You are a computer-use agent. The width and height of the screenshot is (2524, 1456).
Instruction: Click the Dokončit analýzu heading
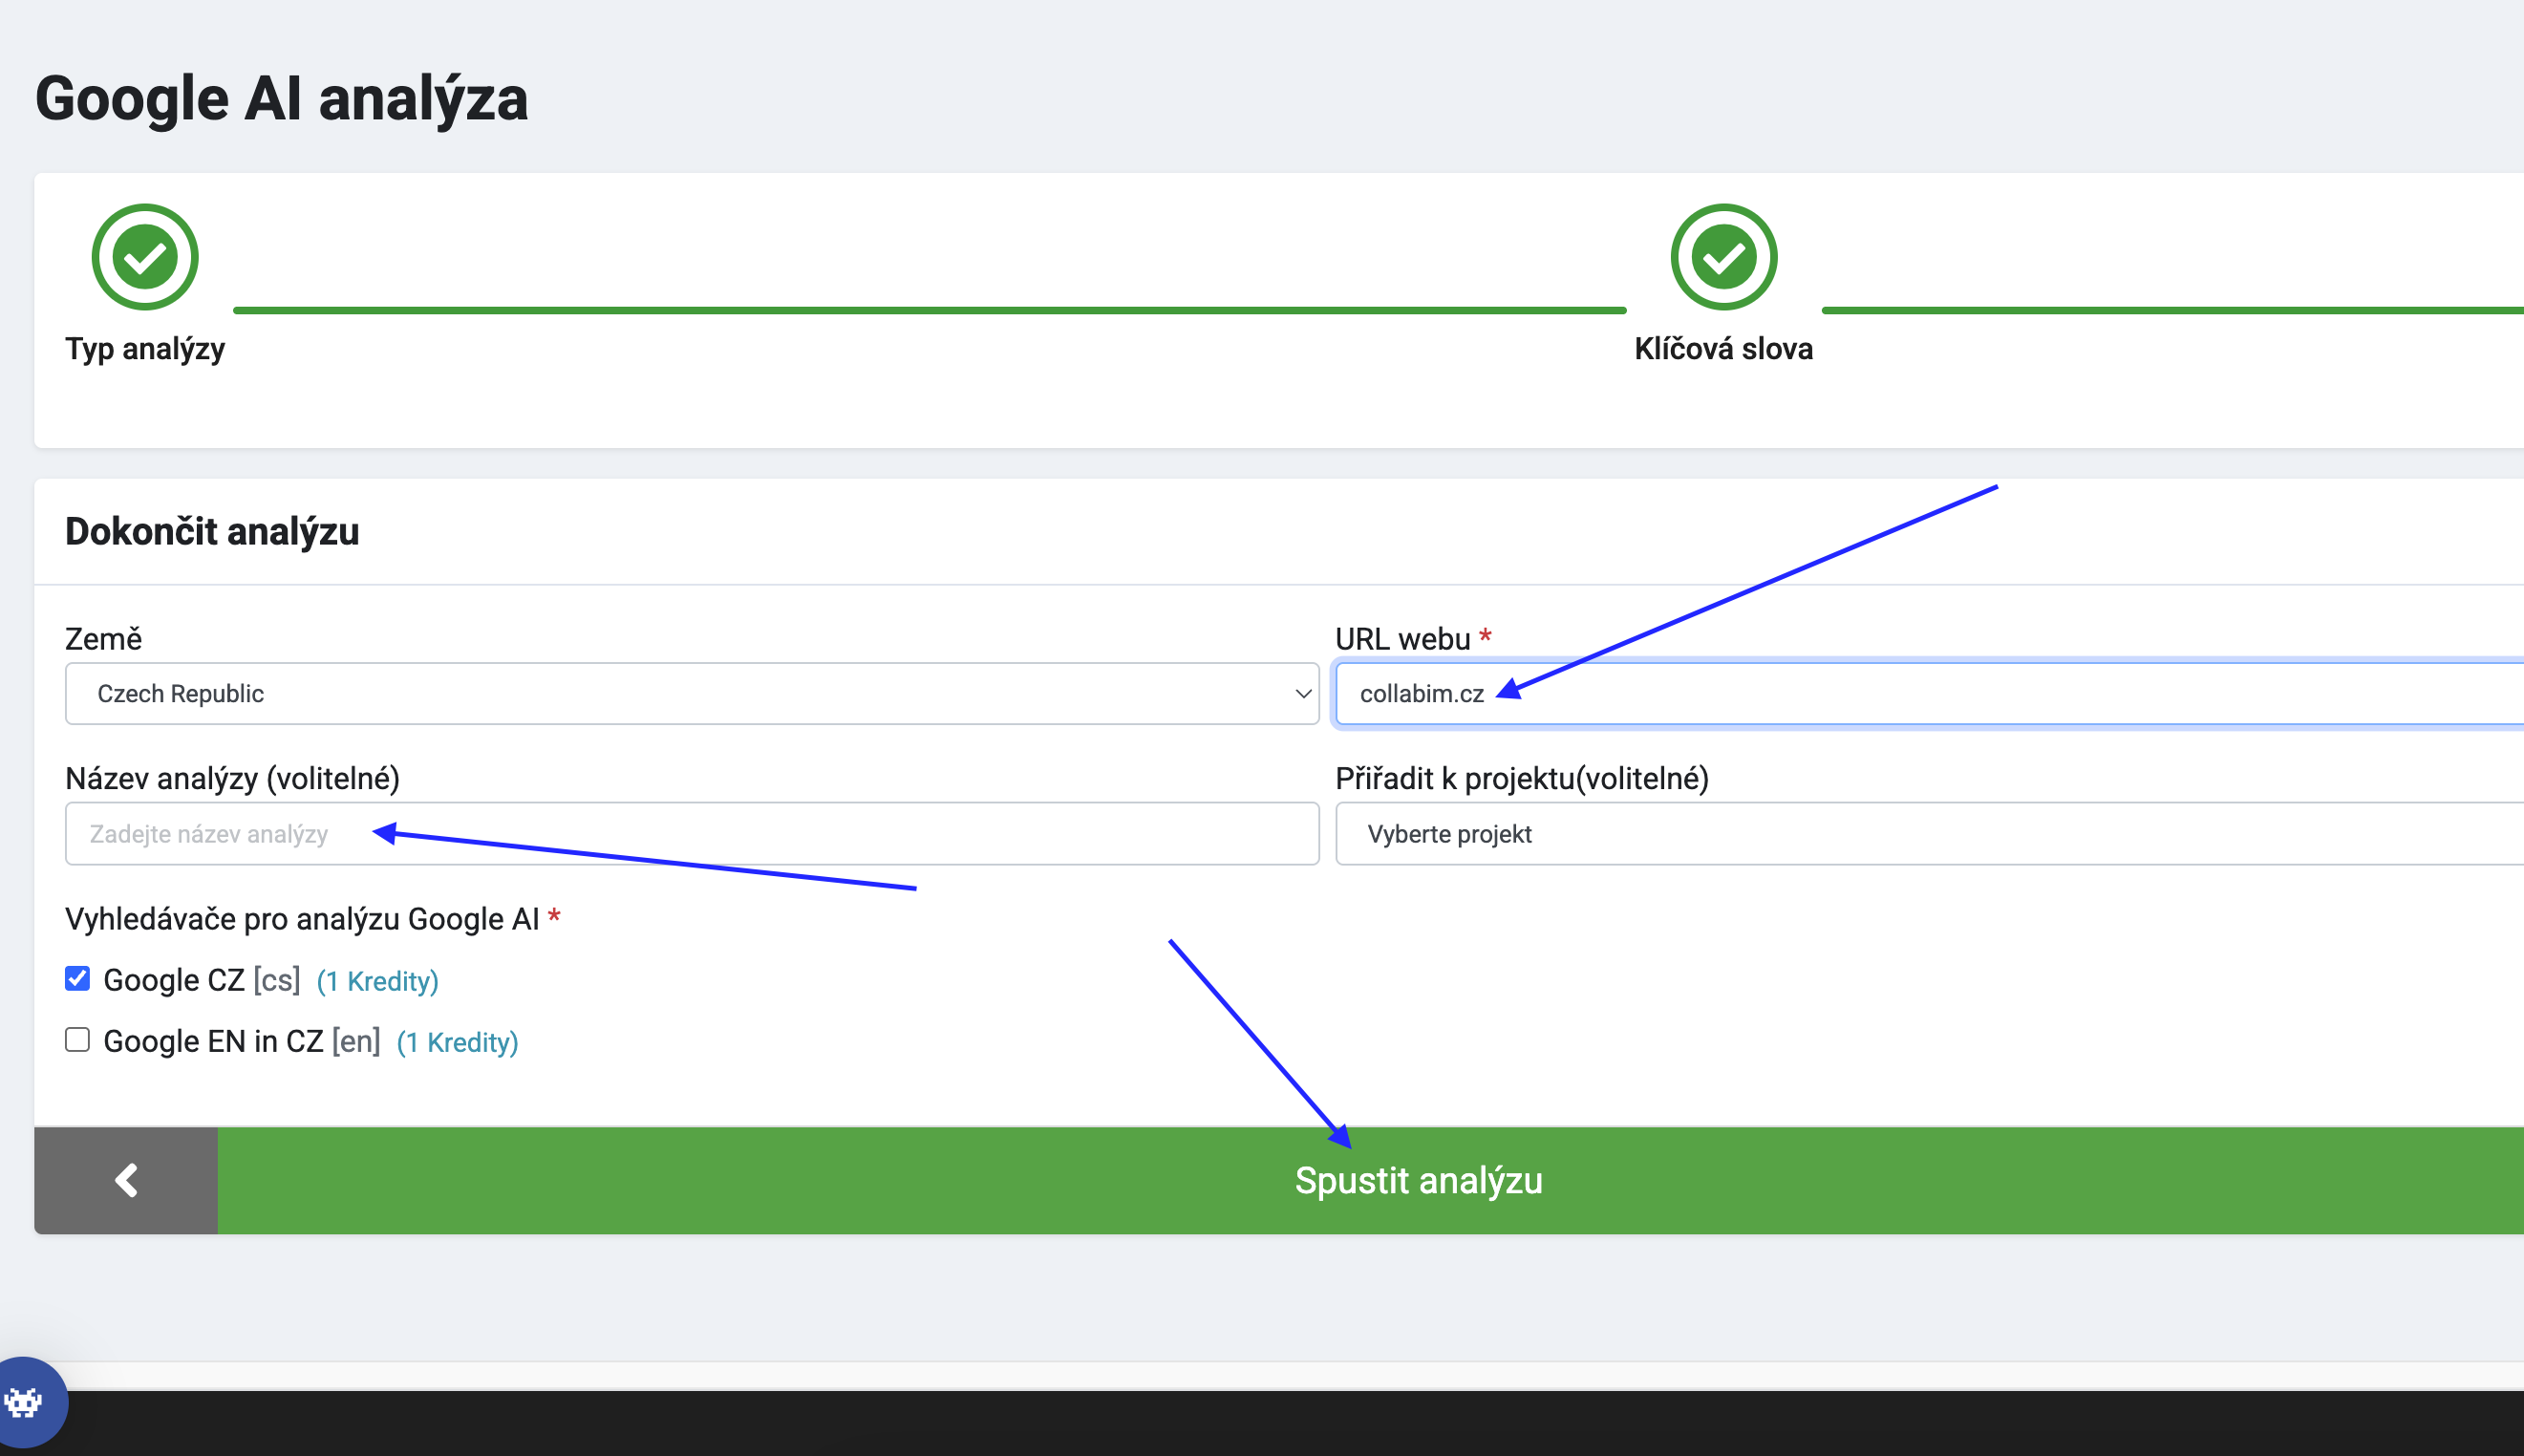pos(212,532)
